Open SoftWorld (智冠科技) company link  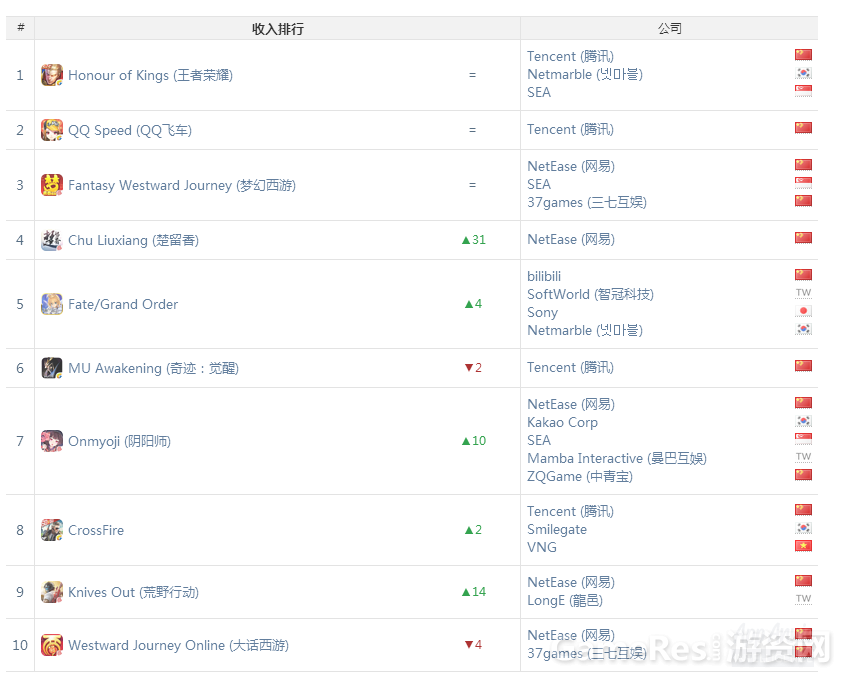pos(590,295)
